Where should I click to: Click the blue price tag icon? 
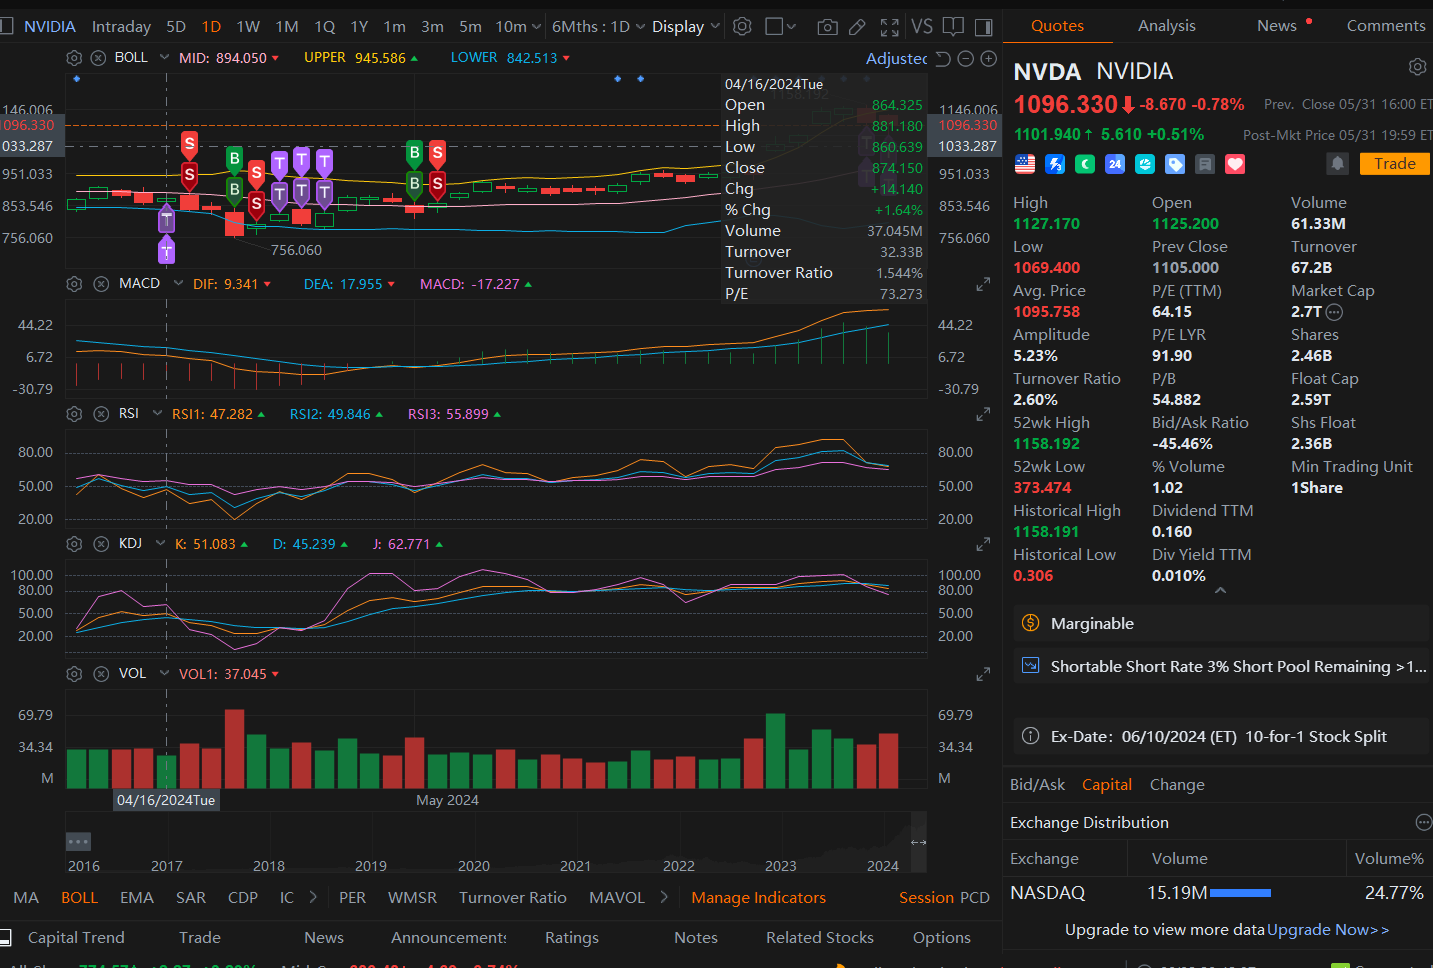coord(1175,164)
